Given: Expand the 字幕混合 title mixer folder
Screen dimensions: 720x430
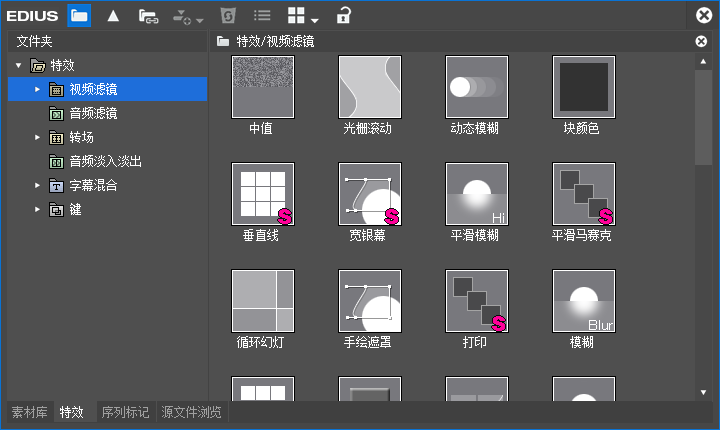Looking at the screenshot, I should coord(38,186).
